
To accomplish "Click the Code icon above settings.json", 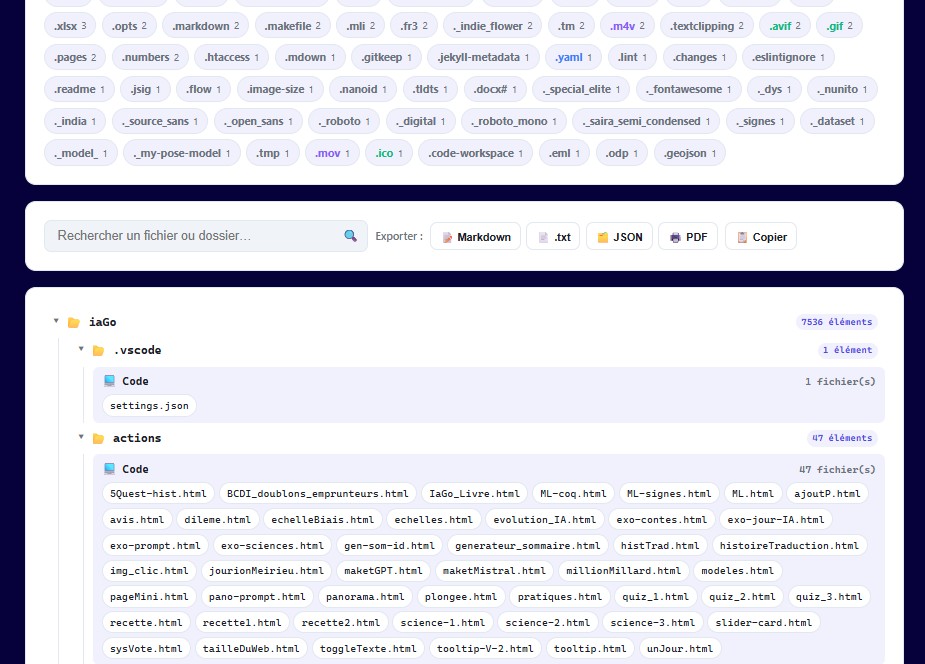I will (x=110, y=381).
